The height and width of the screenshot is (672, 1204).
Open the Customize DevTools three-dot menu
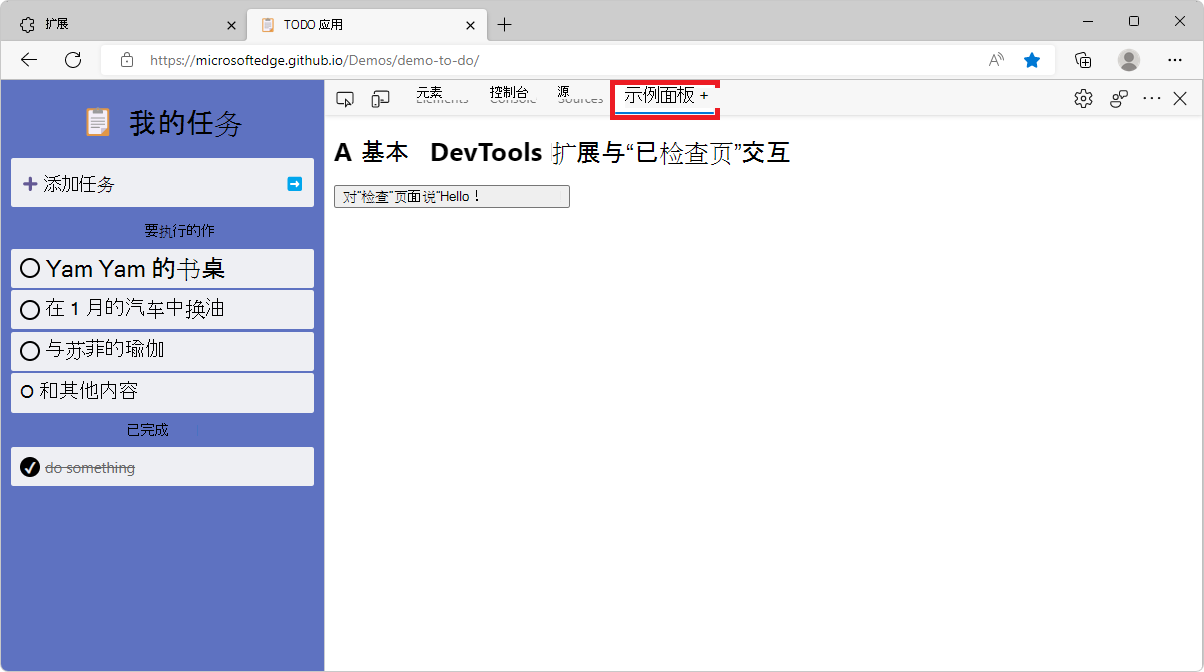pos(1152,98)
